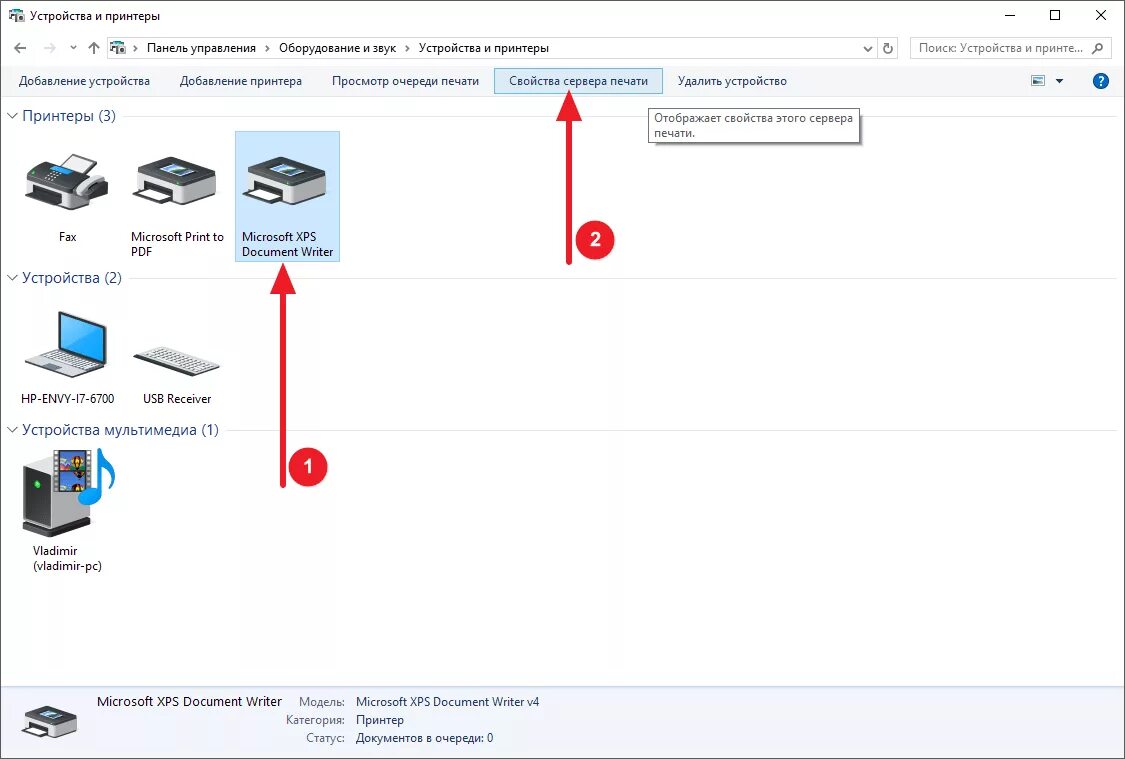Navigate to Панель управления breadcrumb
Screen dimensions: 1125x759
pos(201,48)
